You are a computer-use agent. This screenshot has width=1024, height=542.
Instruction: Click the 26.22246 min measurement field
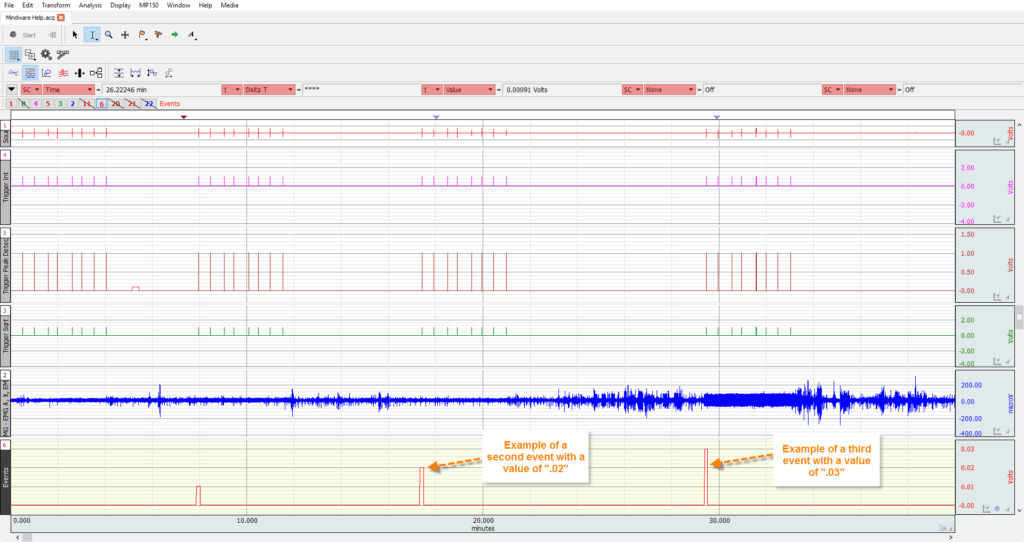[161, 89]
